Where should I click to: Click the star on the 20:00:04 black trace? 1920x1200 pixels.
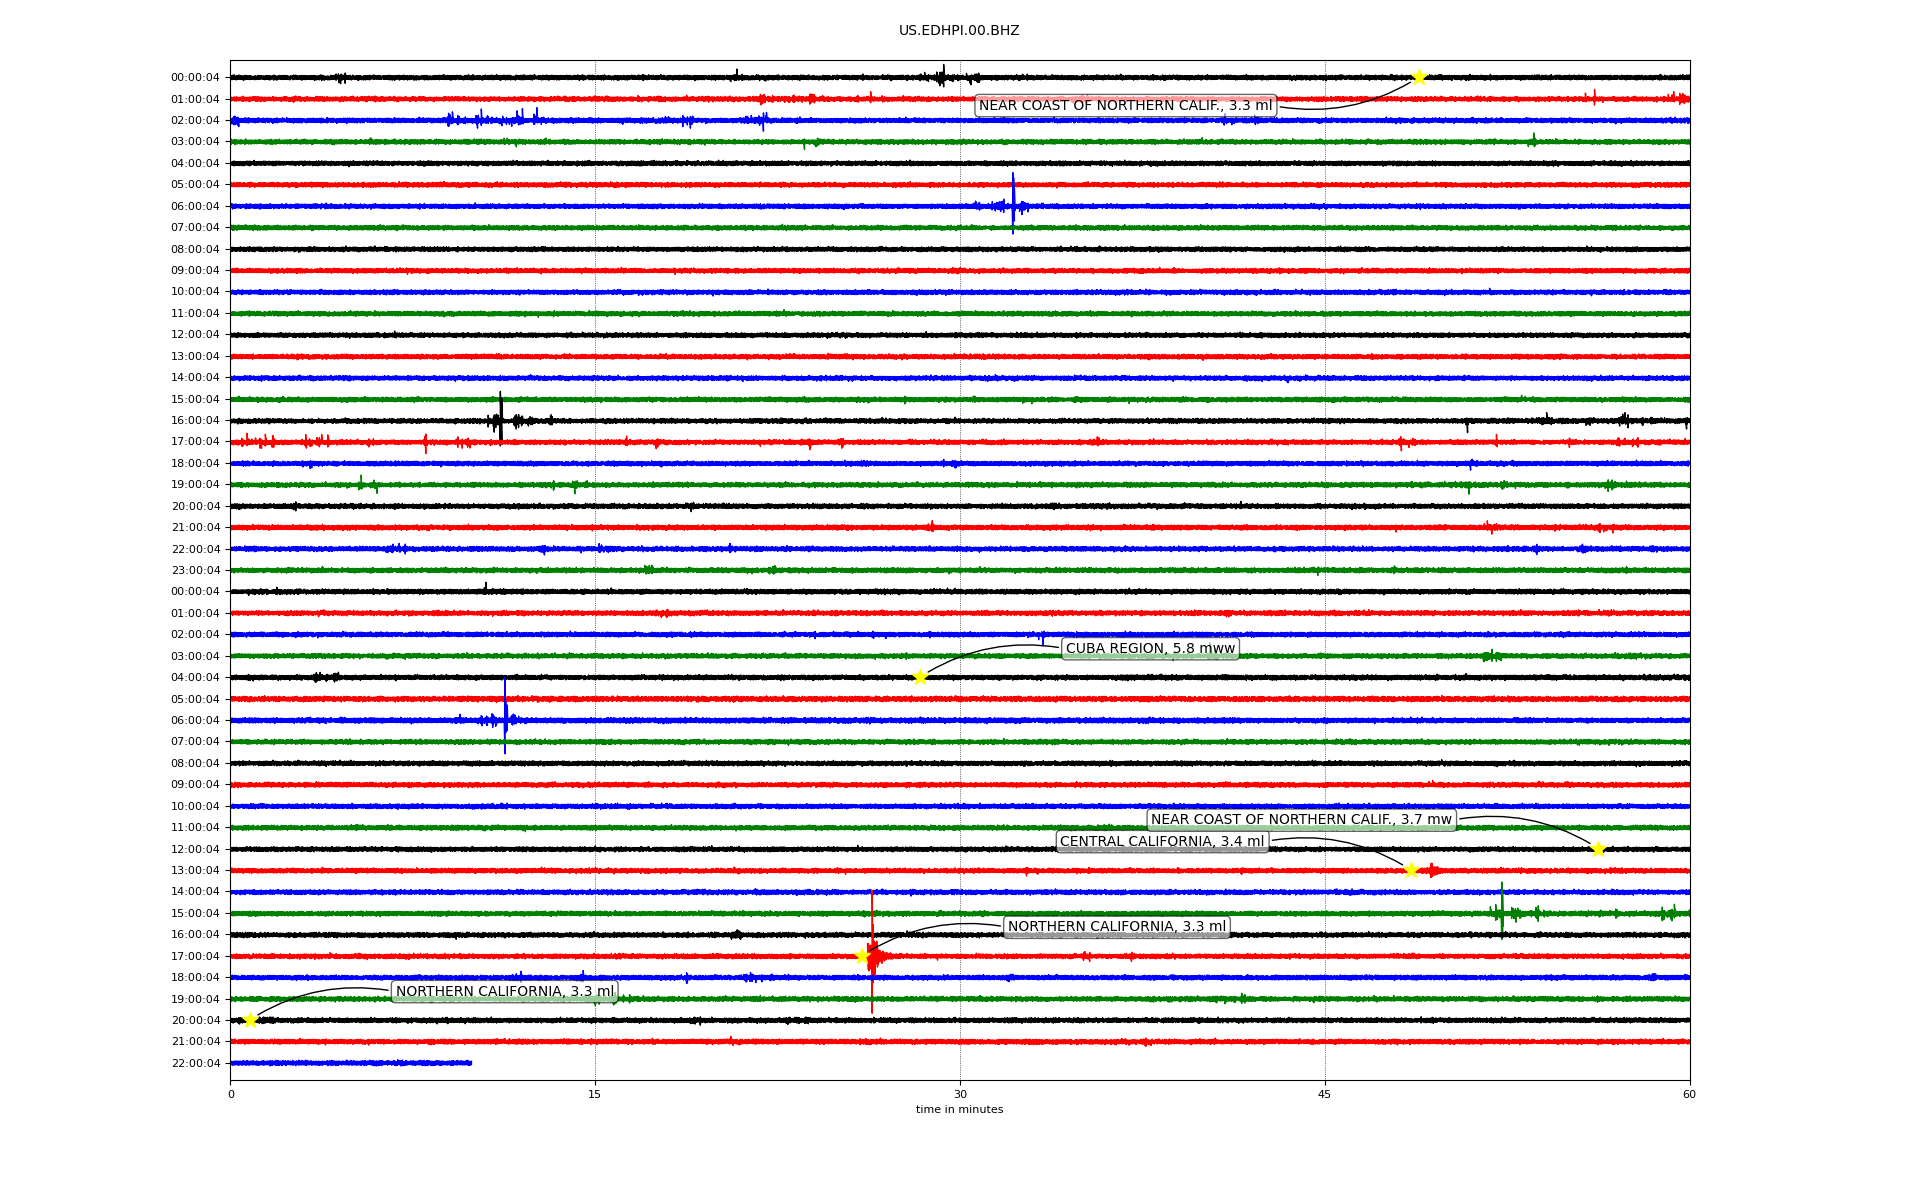(250, 1020)
